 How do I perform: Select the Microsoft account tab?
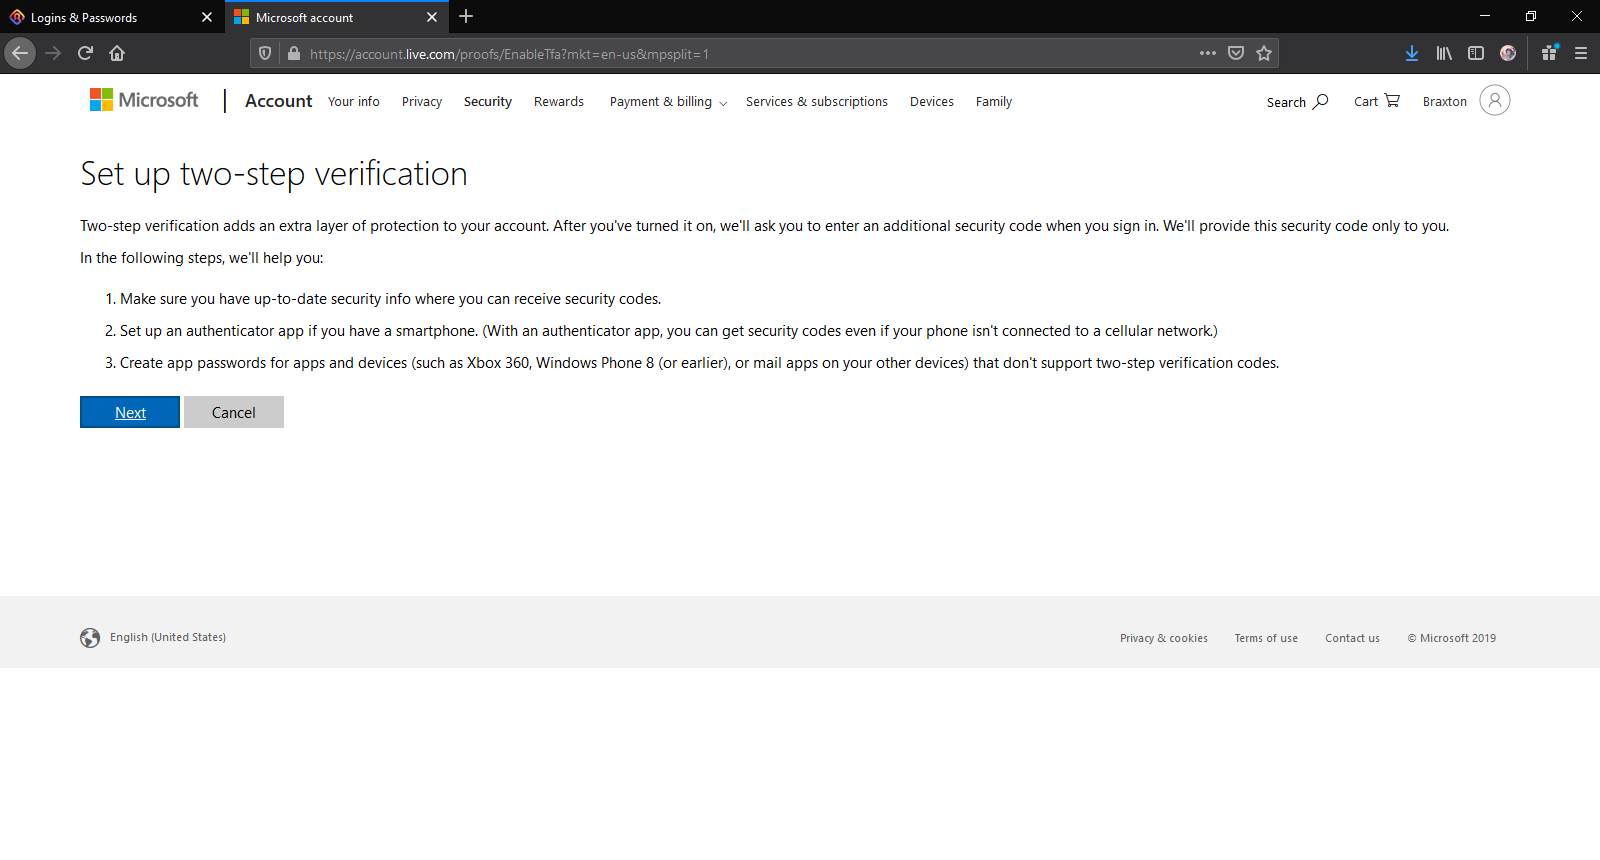coord(337,17)
